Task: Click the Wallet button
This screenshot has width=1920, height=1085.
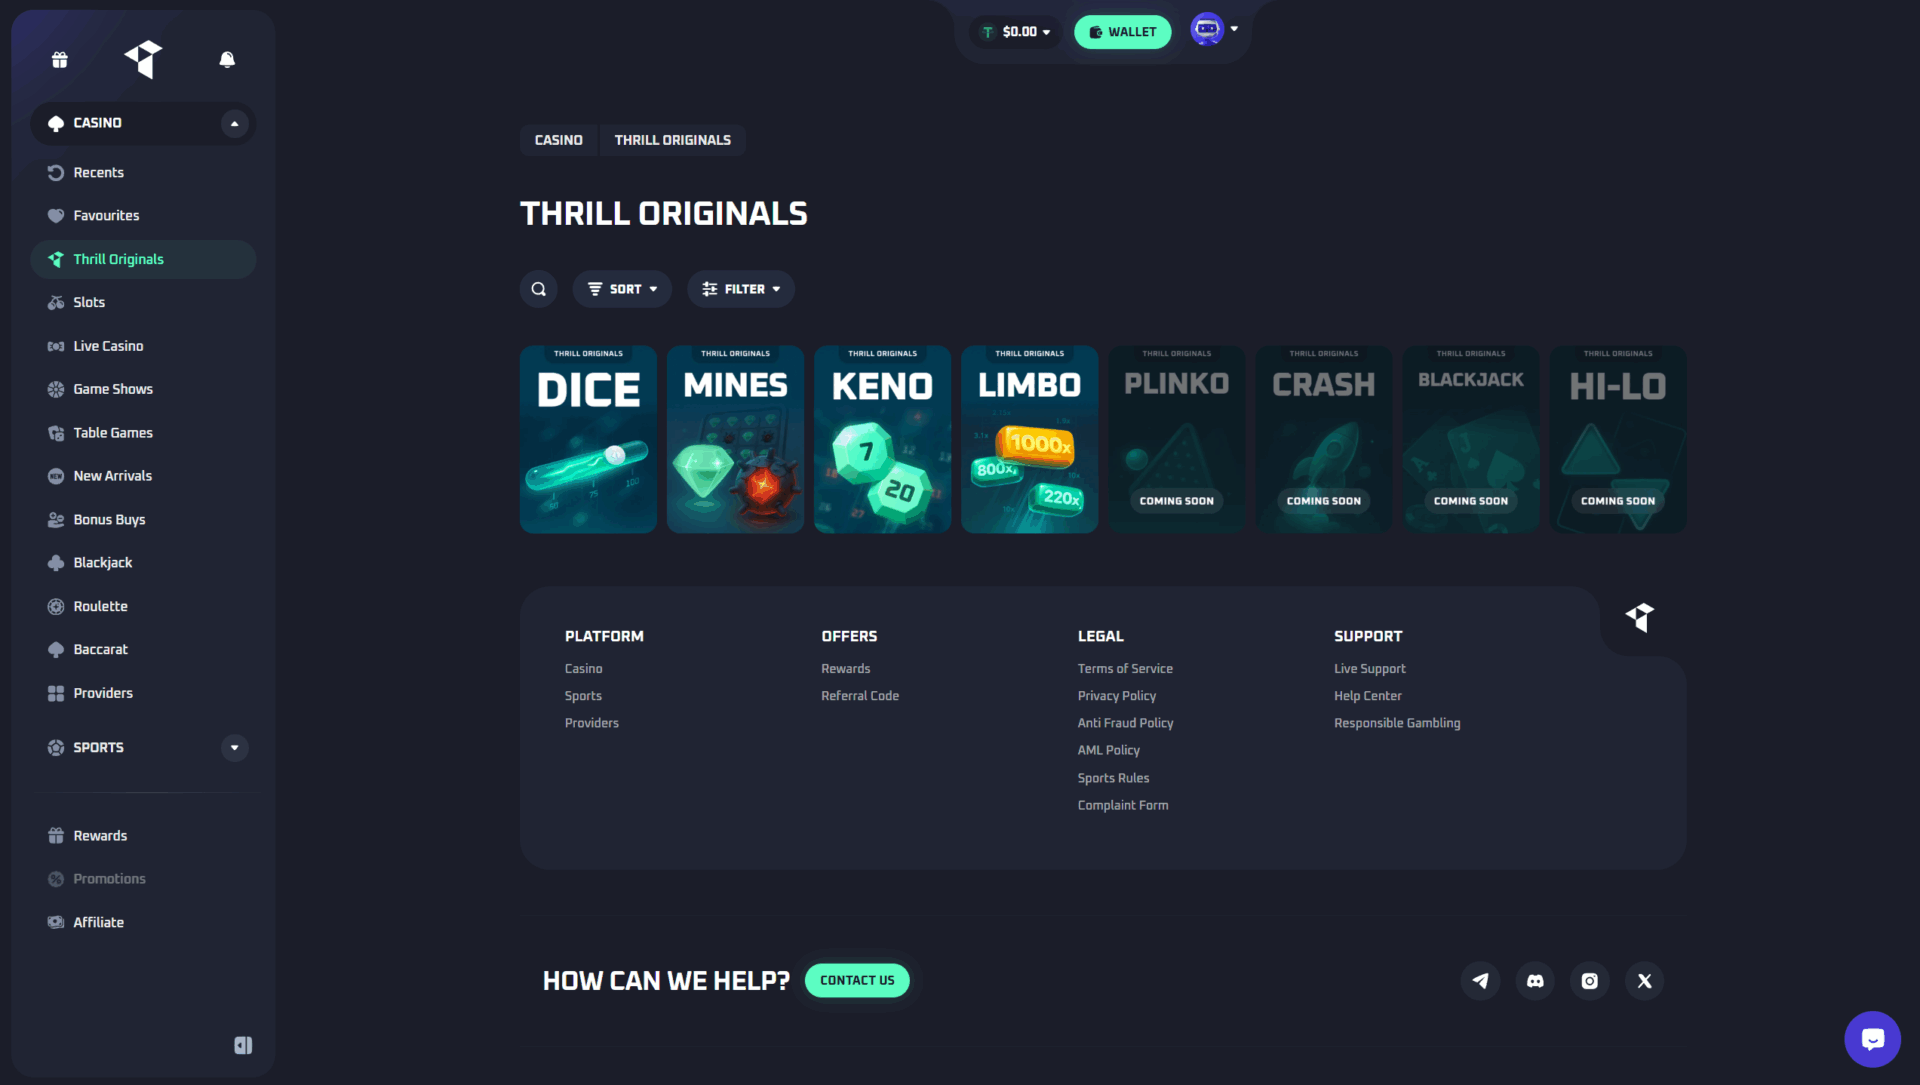Action: pos(1122,32)
